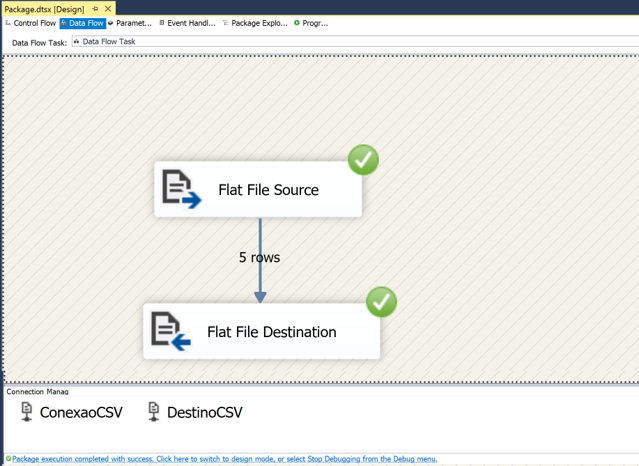Click the '5 rows' path label

point(260,257)
